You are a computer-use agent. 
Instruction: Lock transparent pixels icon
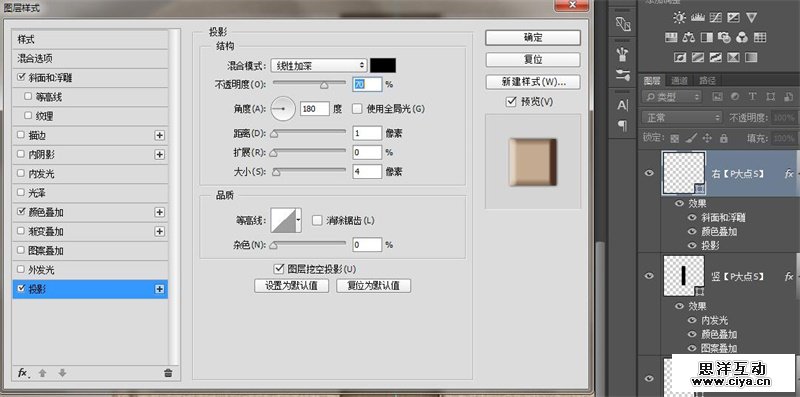coord(674,138)
